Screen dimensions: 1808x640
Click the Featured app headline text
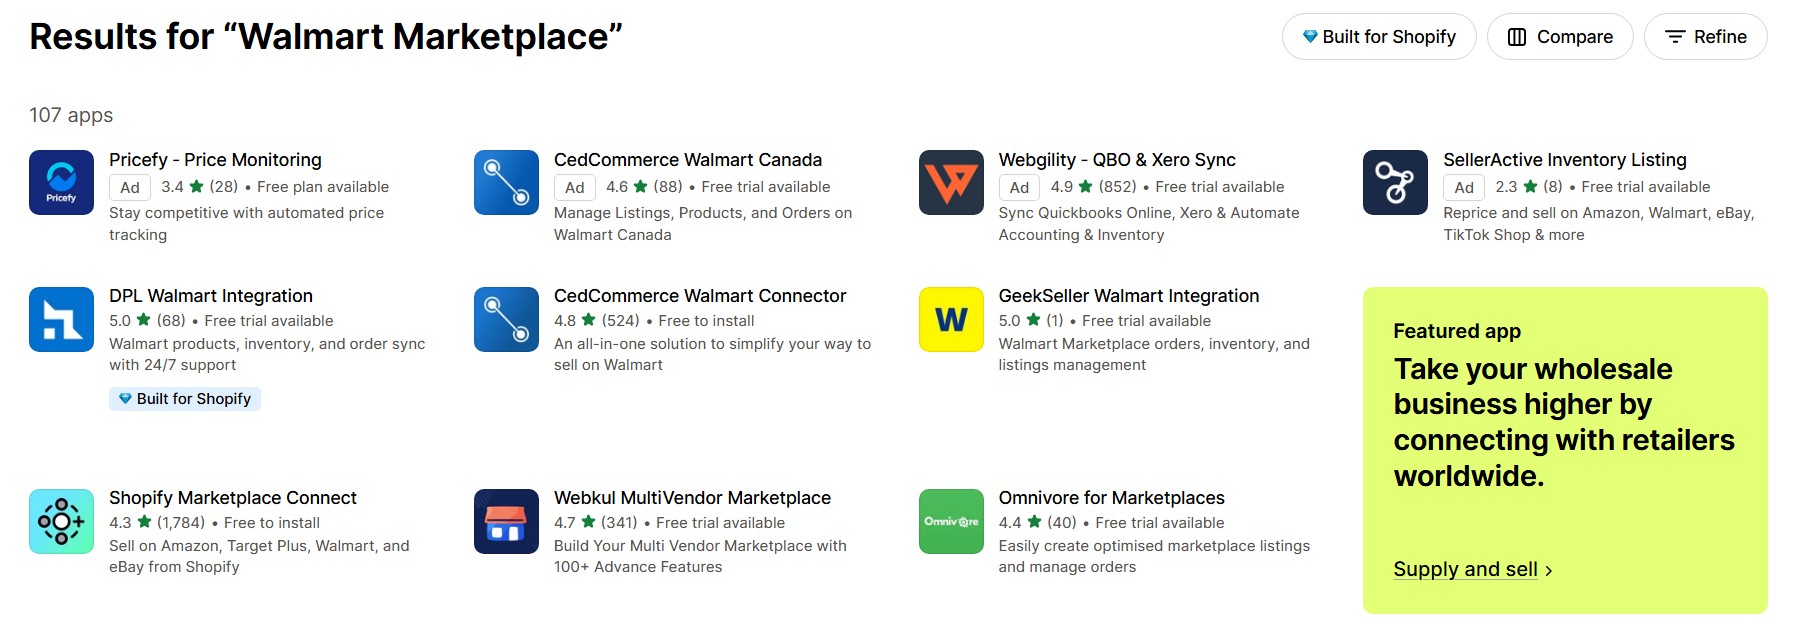pos(1563,422)
